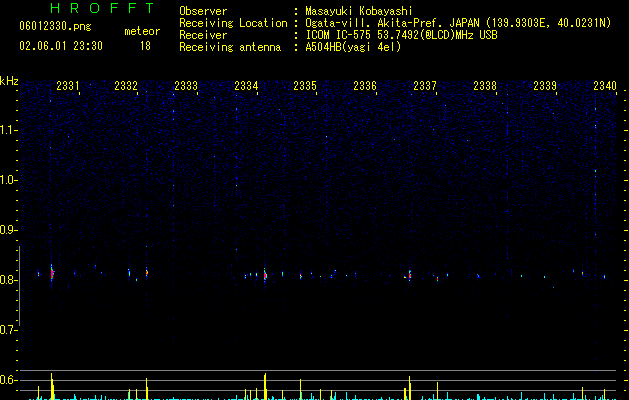This screenshot has height=400, width=629.
Task: Click the 2339 time marker
Action: coord(545,86)
